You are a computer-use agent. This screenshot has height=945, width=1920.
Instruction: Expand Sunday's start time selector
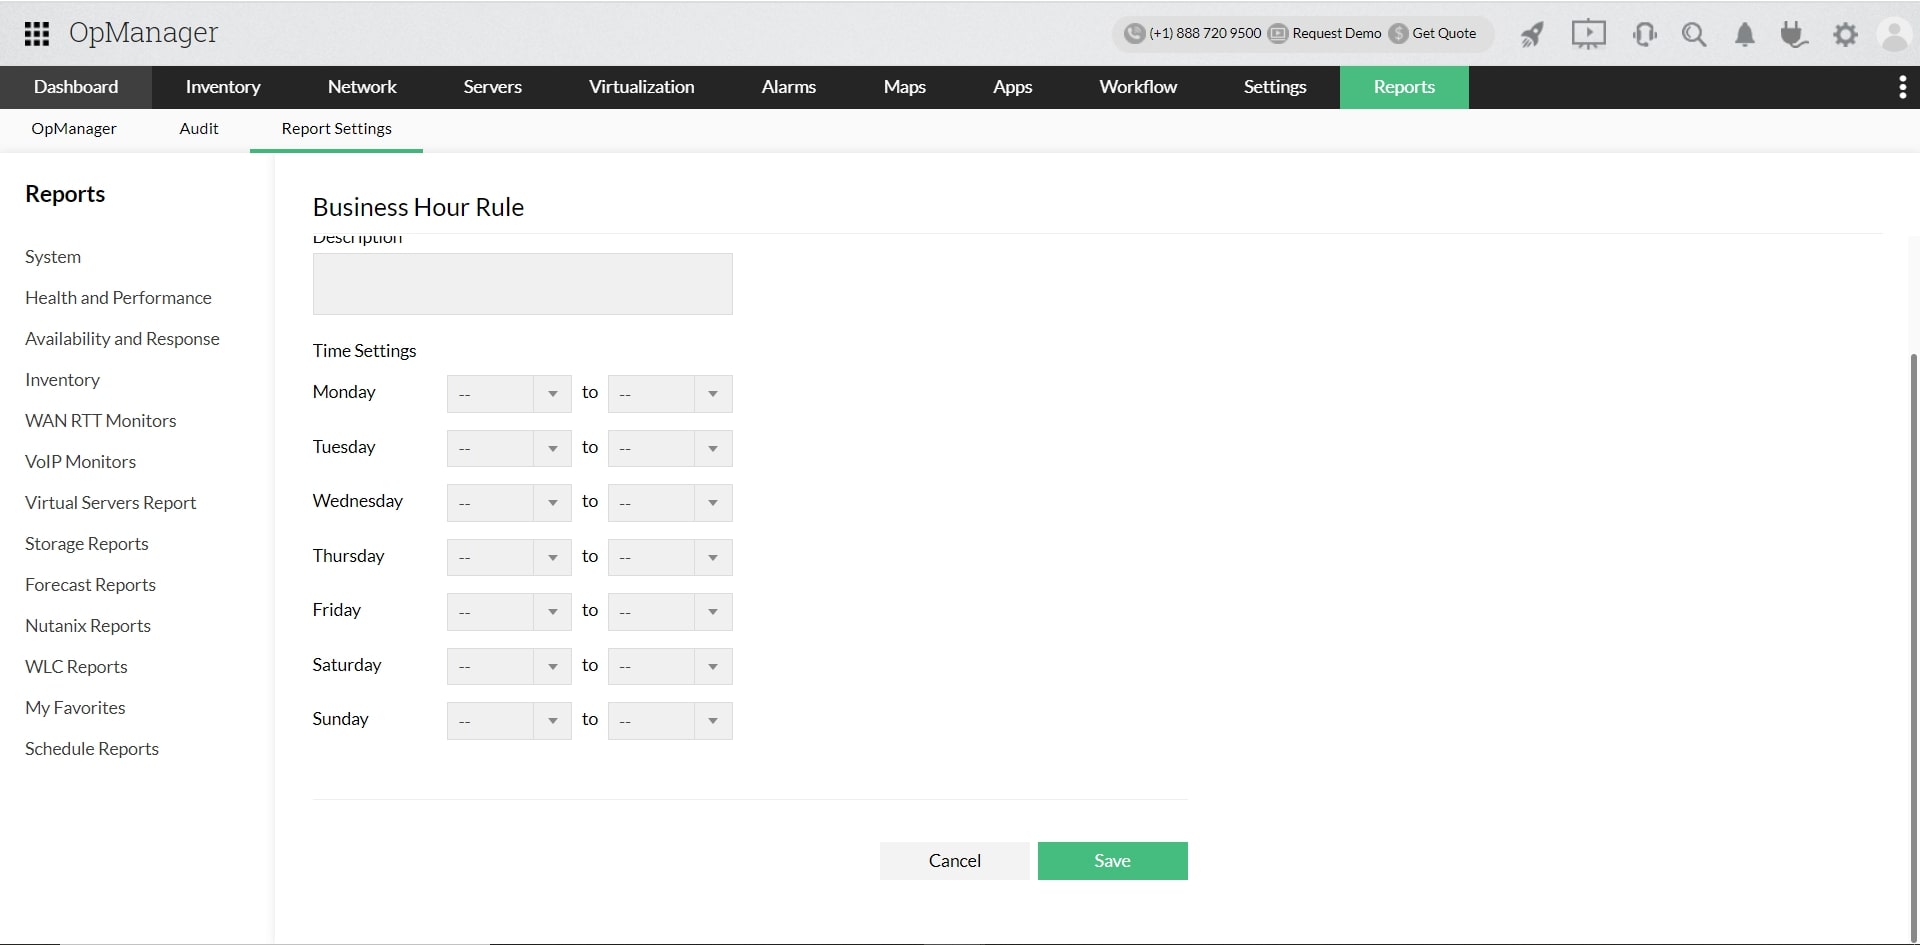(x=508, y=720)
